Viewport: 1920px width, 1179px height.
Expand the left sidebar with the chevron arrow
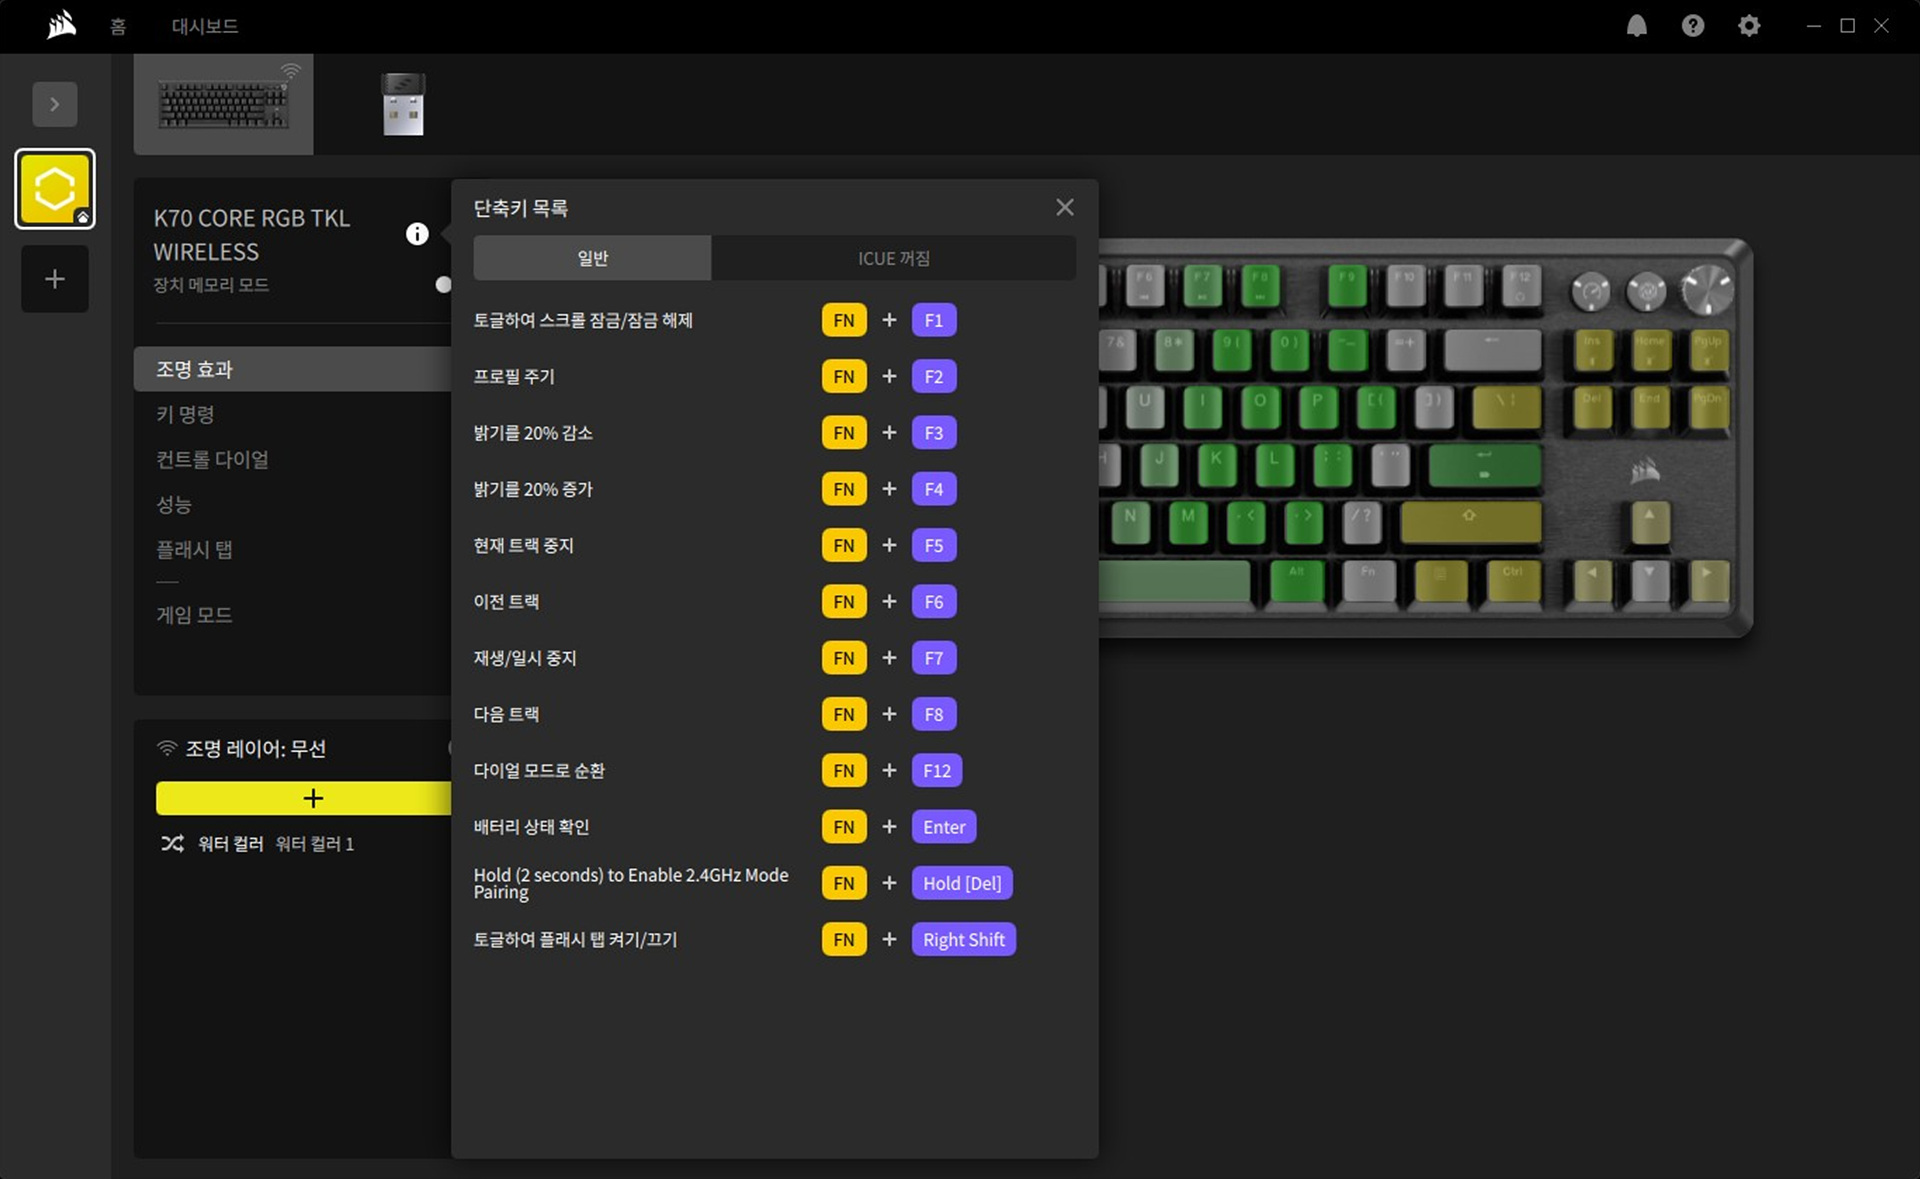click(x=55, y=104)
